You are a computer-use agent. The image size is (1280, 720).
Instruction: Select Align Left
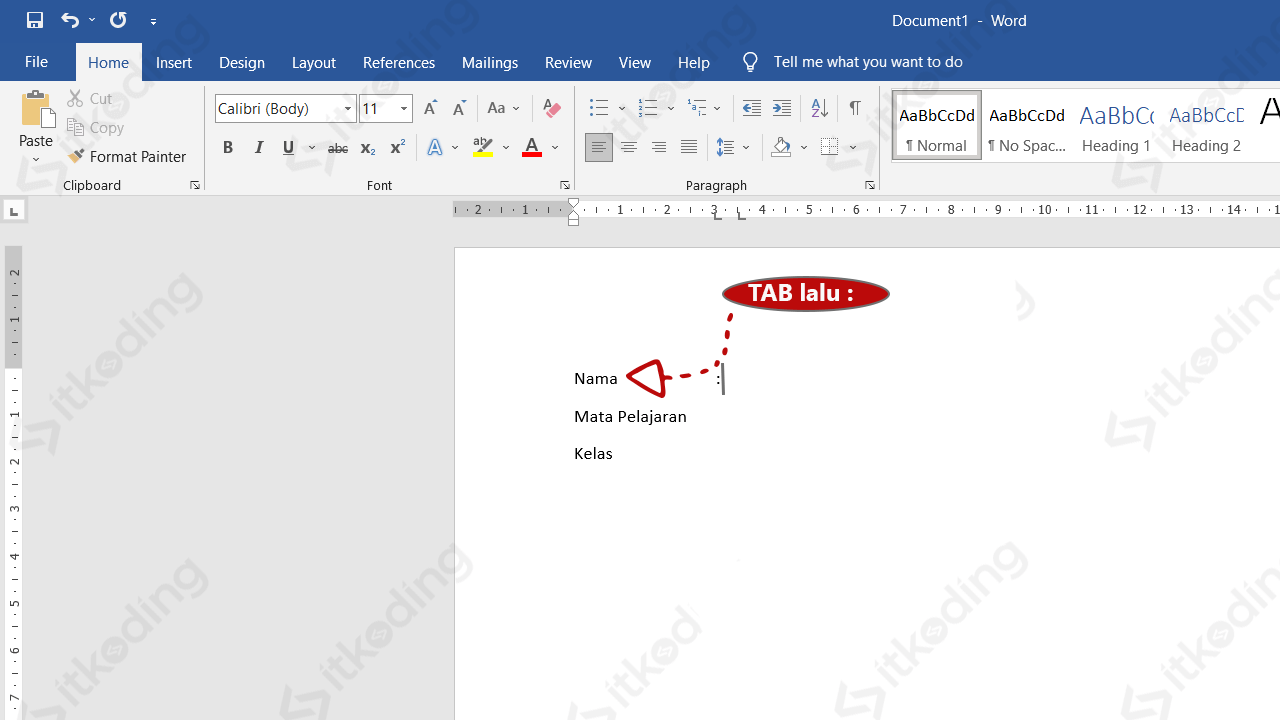pos(599,148)
